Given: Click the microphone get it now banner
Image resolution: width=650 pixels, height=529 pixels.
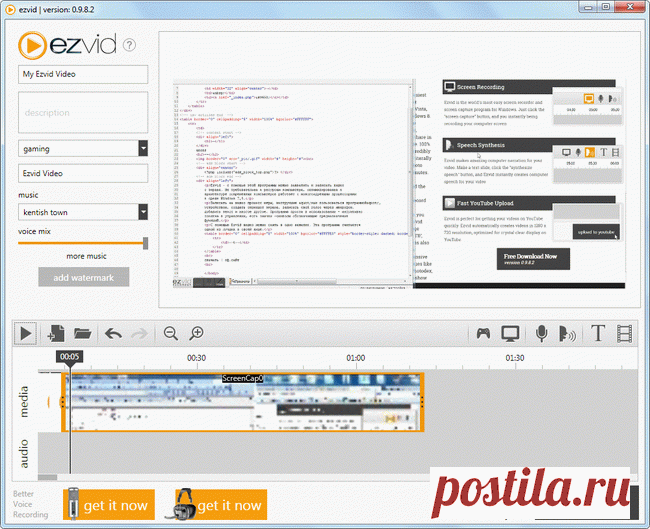Looking at the screenshot, I should [109, 505].
